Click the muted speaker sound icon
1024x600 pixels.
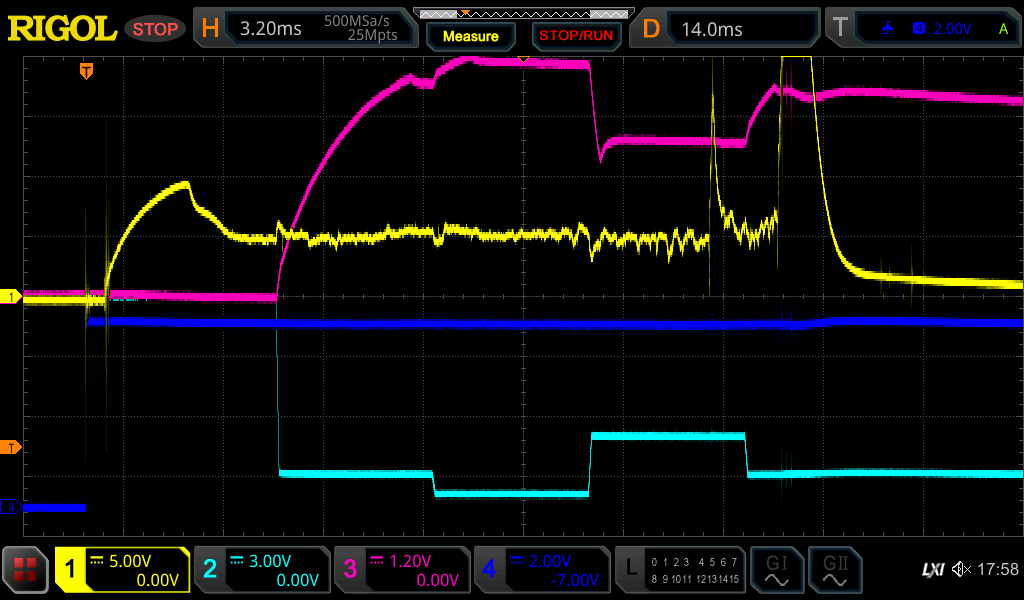pos(961,570)
